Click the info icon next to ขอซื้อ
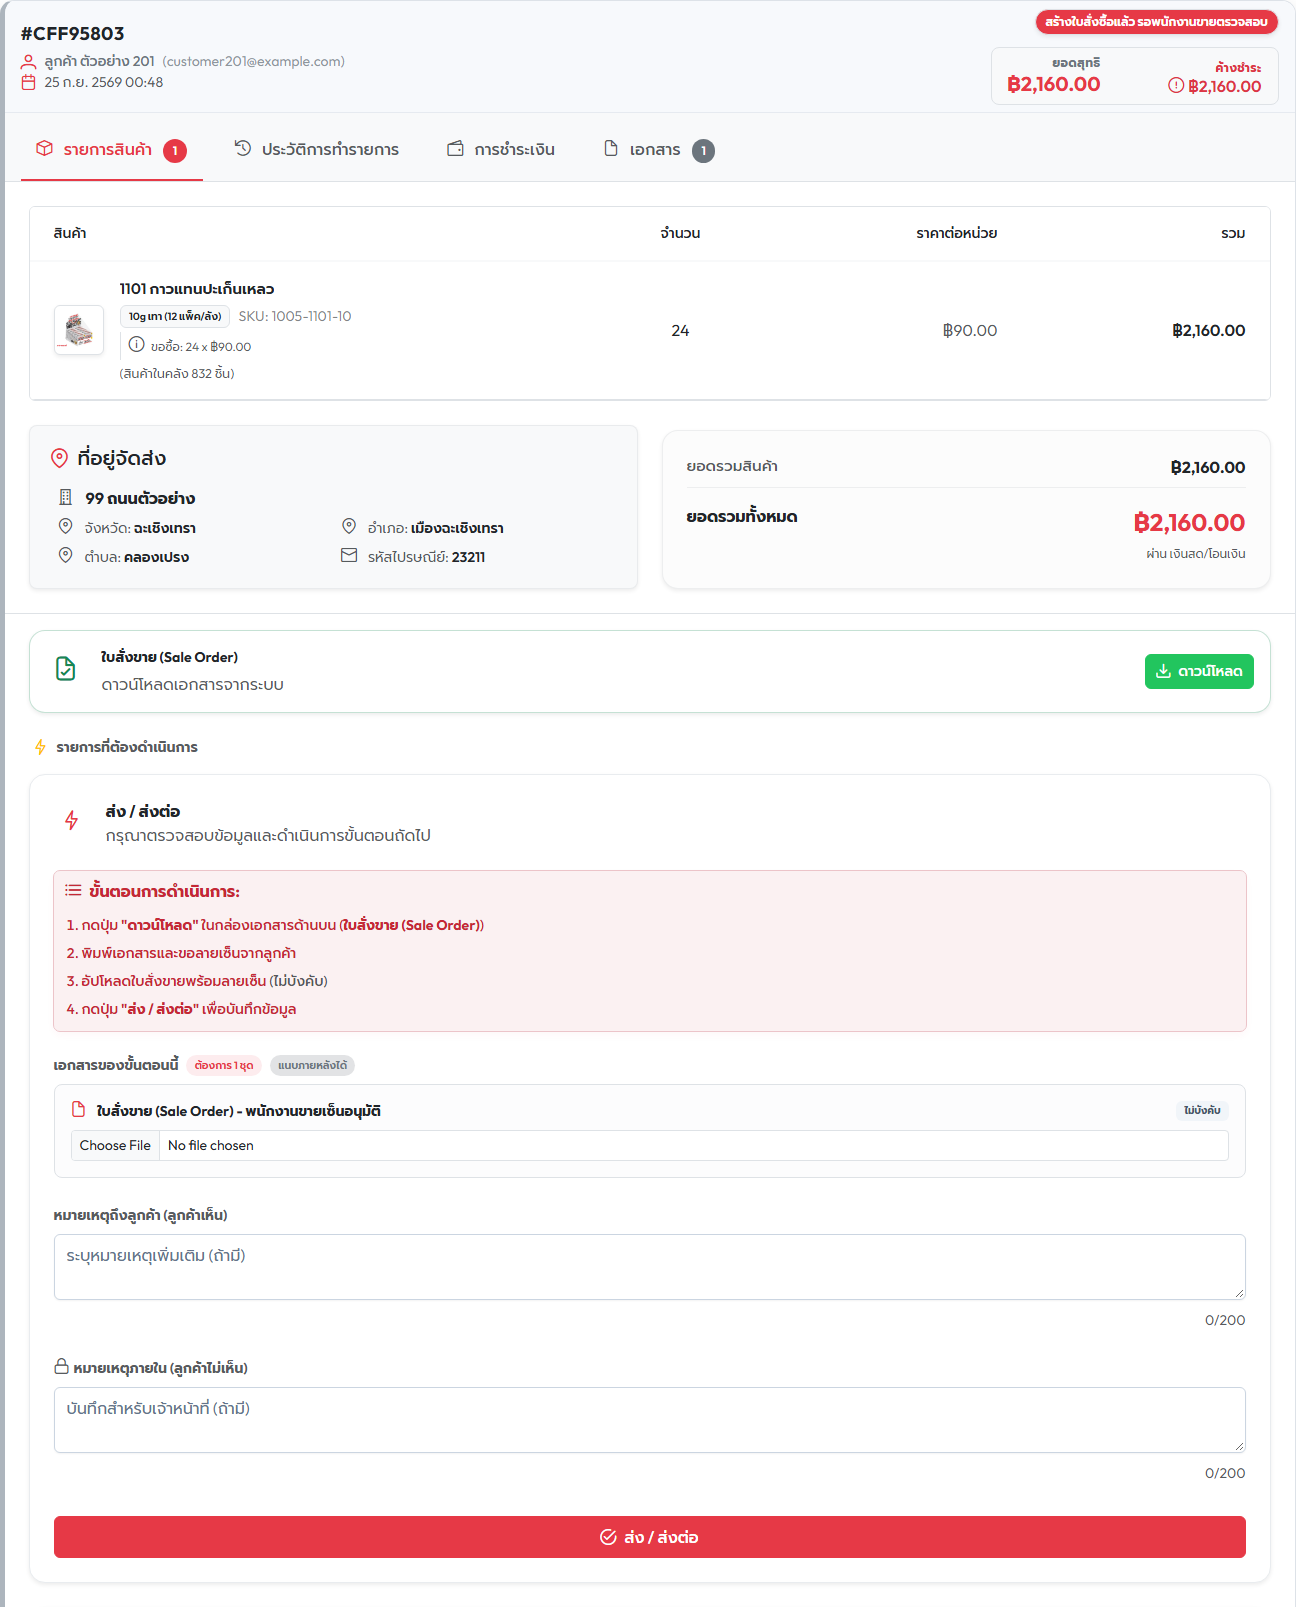The image size is (1296, 1607). tap(136, 344)
